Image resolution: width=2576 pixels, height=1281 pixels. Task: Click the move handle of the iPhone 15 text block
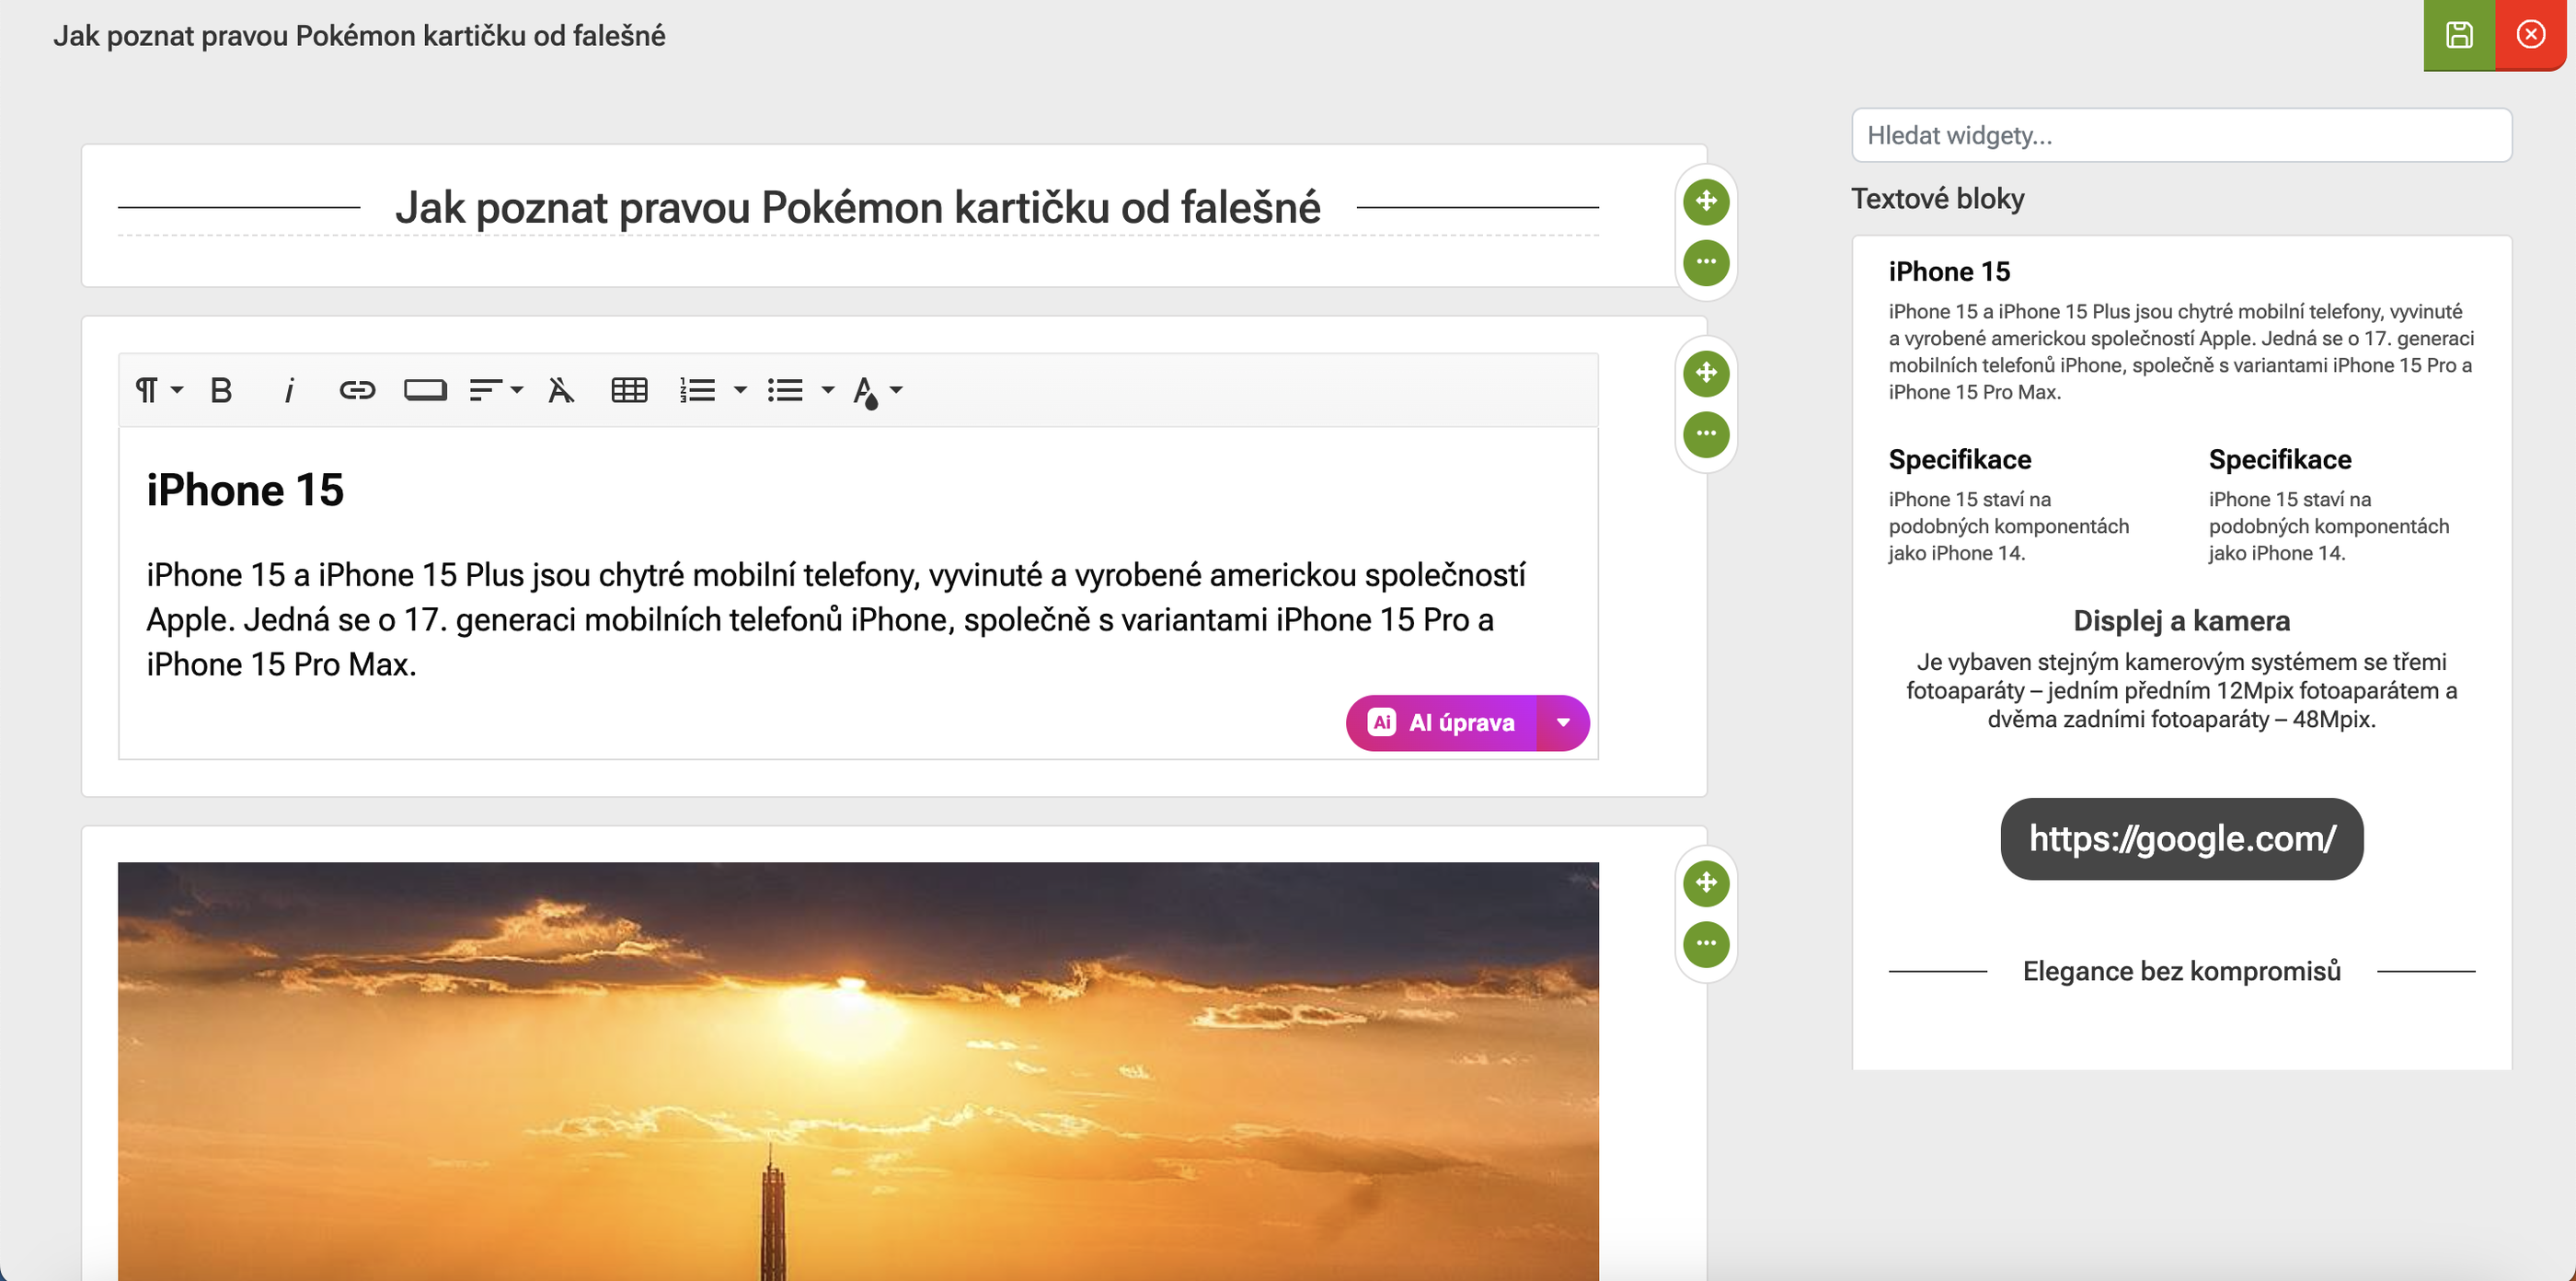(x=1706, y=372)
